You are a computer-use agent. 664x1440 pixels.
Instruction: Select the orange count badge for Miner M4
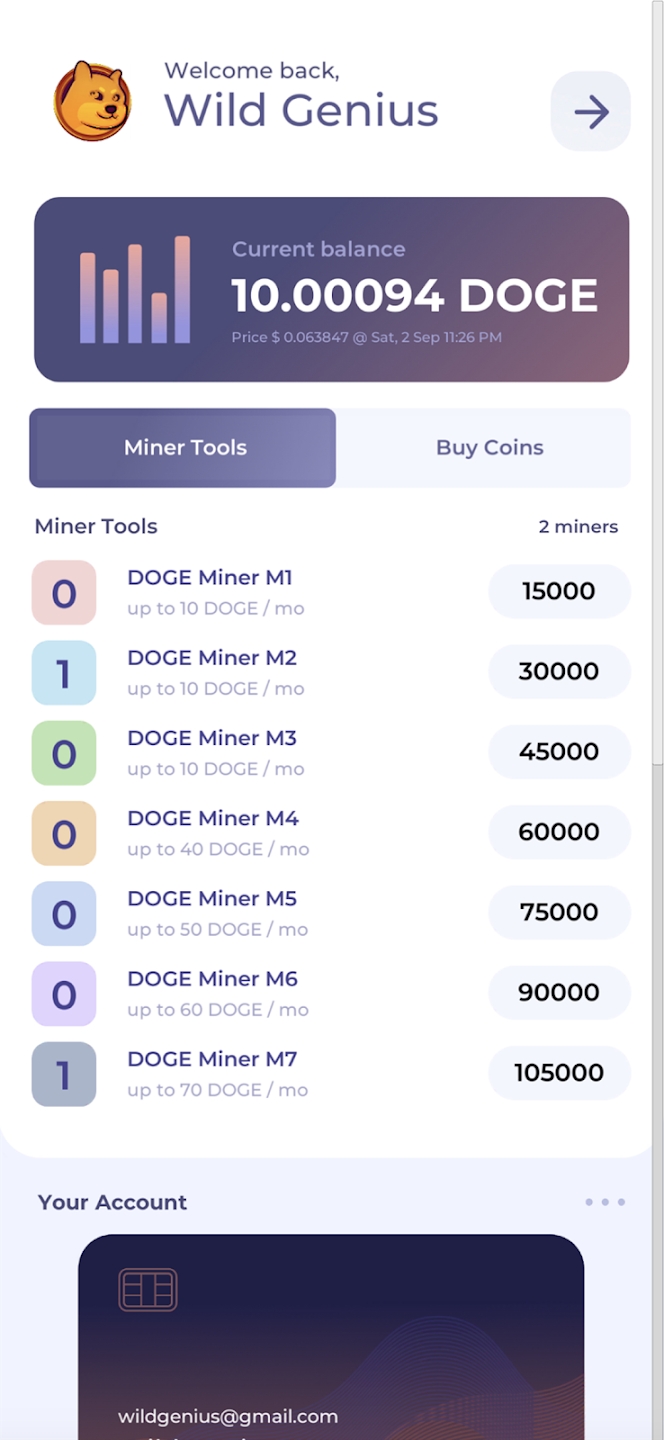pyautogui.click(x=64, y=833)
